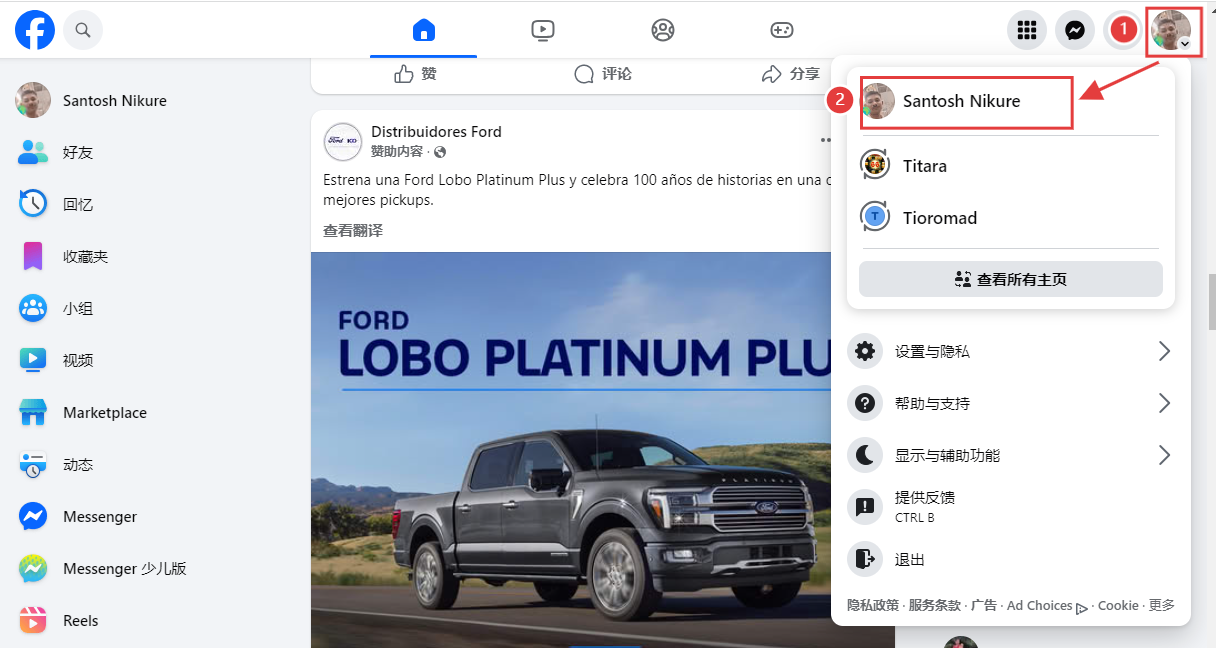Click the Facebook logo

pyautogui.click(x=35, y=30)
